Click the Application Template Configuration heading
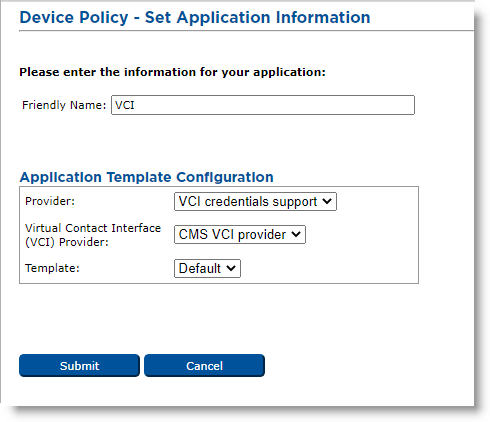490x422 pixels. click(147, 177)
